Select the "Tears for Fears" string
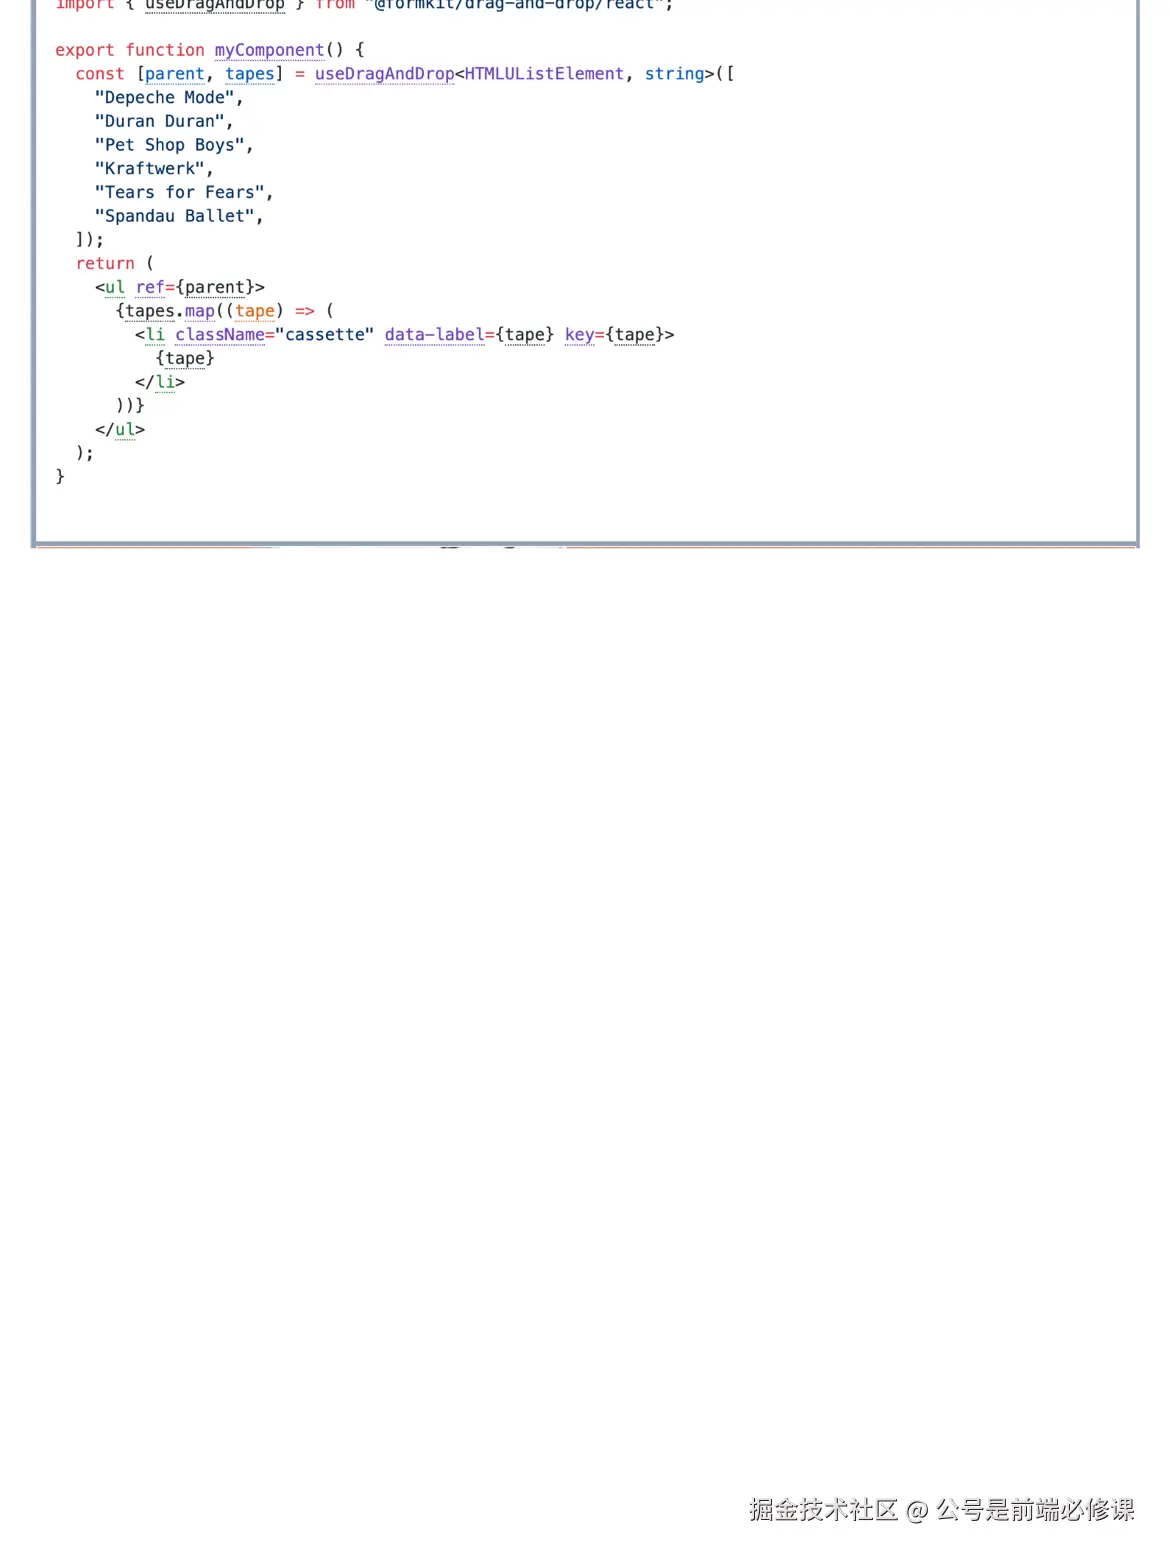 pyautogui.click(x=179, y=193)
